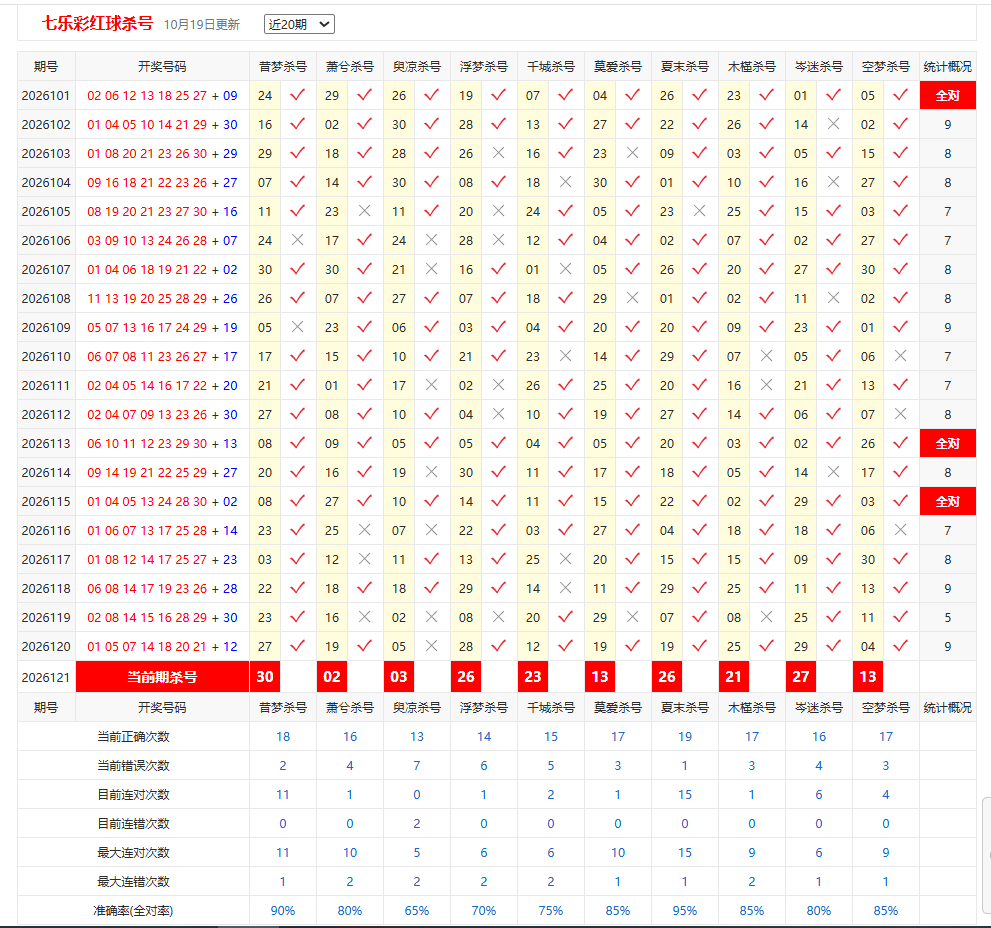Click the X mark for 莫爱杀号 in row 2026108
The height and width of the screenshot is (928, 991).
tap(633, 298)
